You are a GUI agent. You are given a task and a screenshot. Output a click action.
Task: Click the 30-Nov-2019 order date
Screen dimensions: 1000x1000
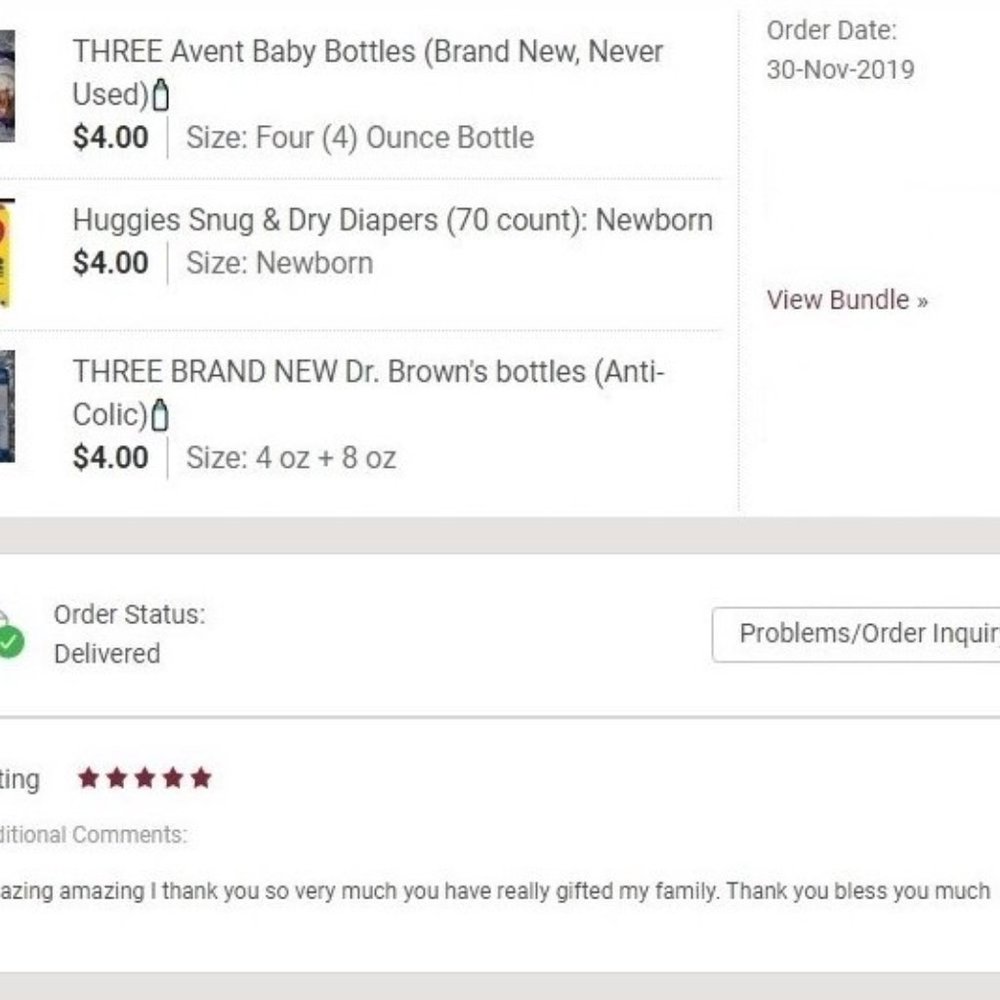tap(840, 70)
